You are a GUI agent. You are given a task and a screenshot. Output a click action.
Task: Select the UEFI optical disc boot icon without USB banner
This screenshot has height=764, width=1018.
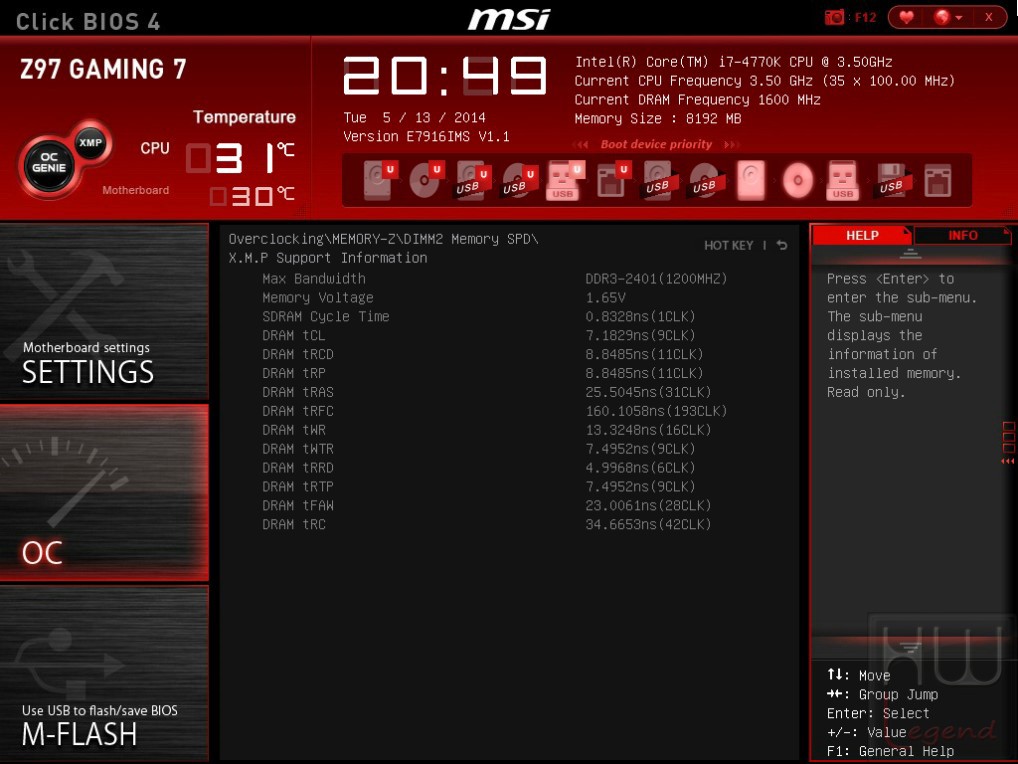coord(426,180)
